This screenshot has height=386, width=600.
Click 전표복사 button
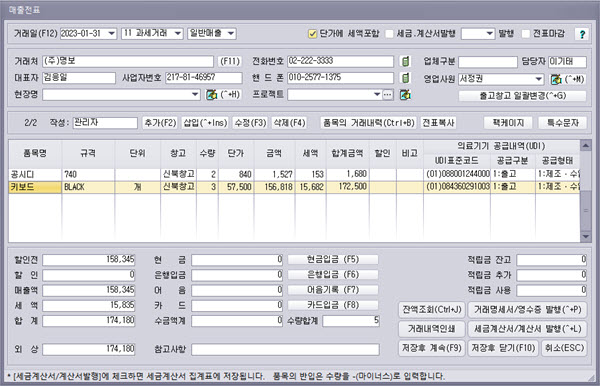(x=438, y=123)
